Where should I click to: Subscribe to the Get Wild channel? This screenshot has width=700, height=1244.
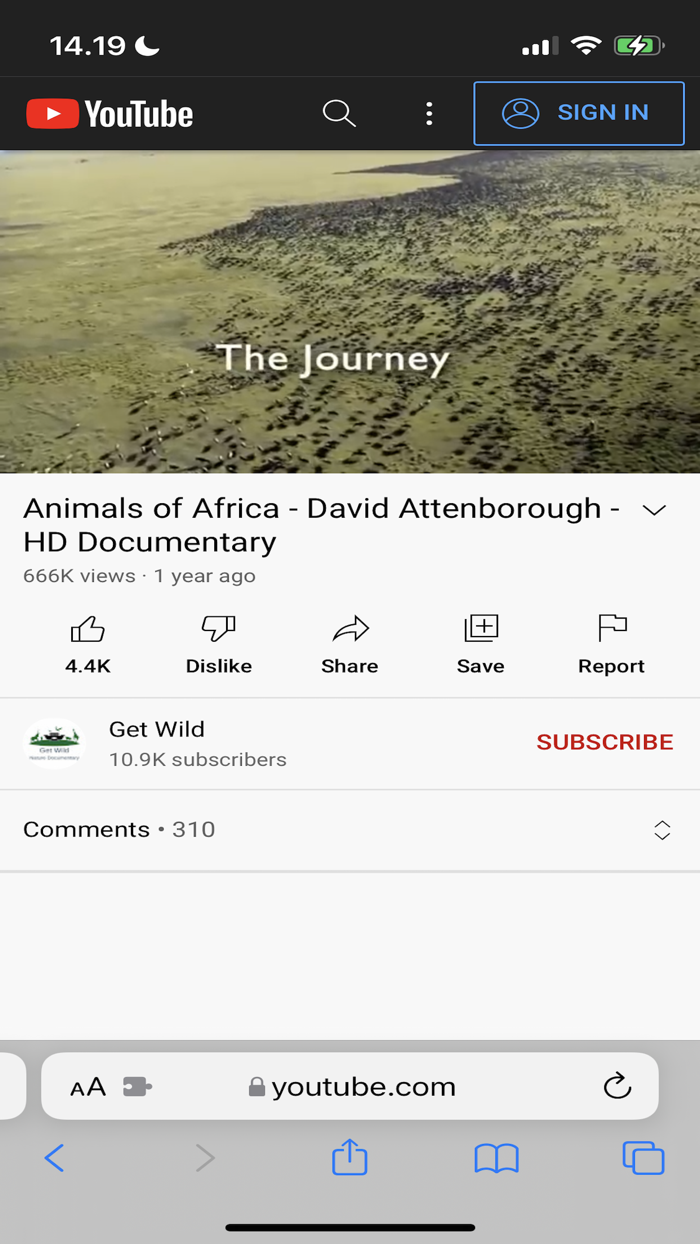[x=604, y=742]
